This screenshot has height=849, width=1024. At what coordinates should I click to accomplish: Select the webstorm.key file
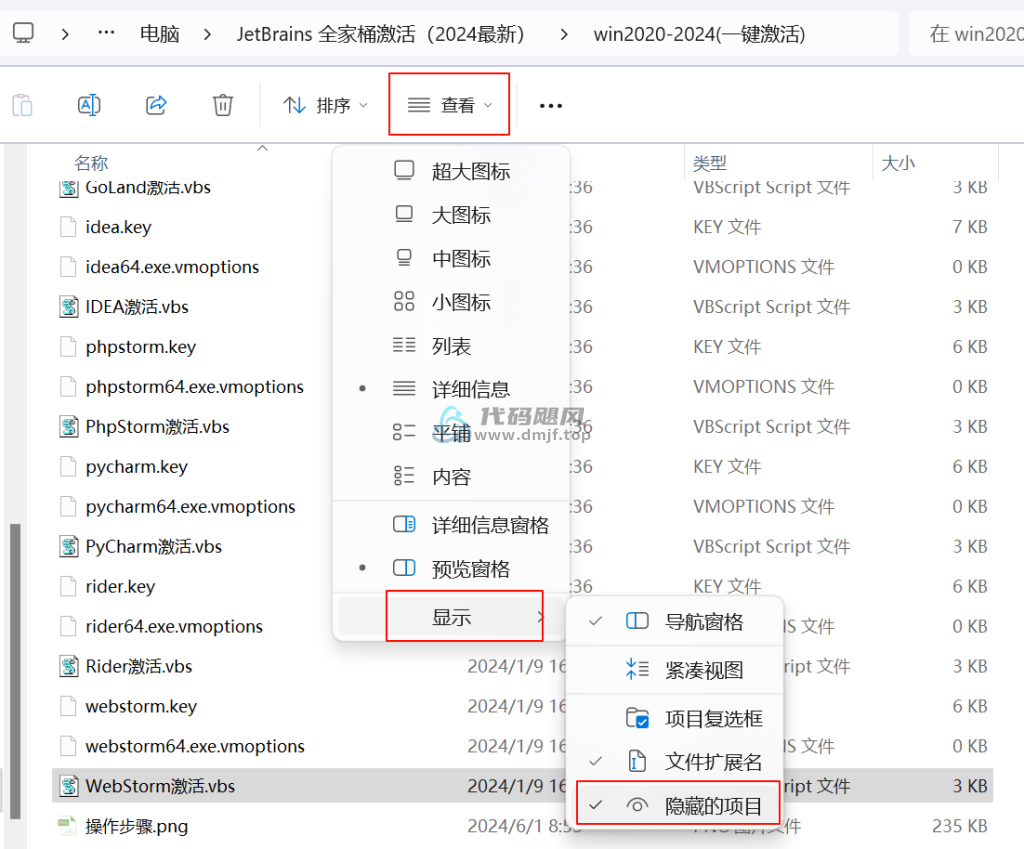(141, 706)
